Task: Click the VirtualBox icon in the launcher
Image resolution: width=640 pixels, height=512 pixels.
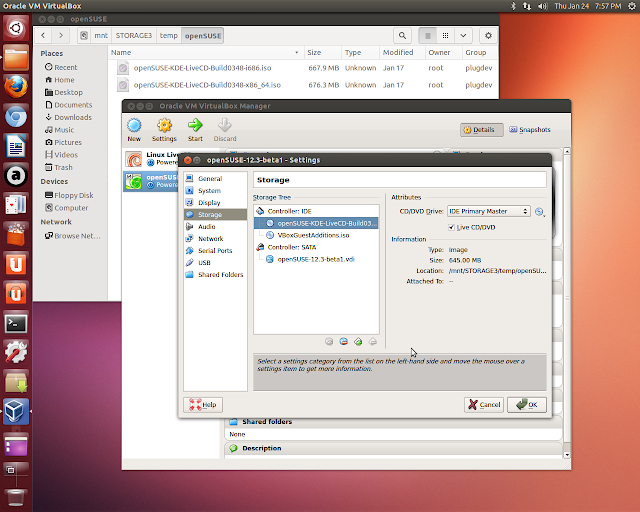Action: (x=16, y=411)
